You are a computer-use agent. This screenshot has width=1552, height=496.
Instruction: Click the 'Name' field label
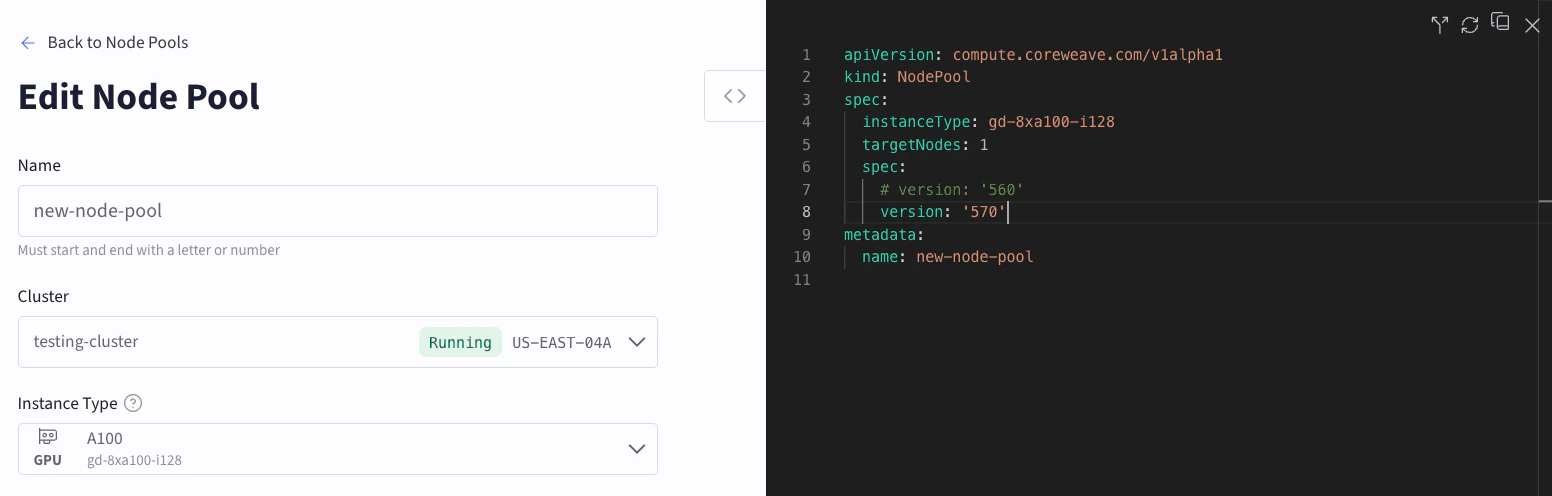[39, 166]
